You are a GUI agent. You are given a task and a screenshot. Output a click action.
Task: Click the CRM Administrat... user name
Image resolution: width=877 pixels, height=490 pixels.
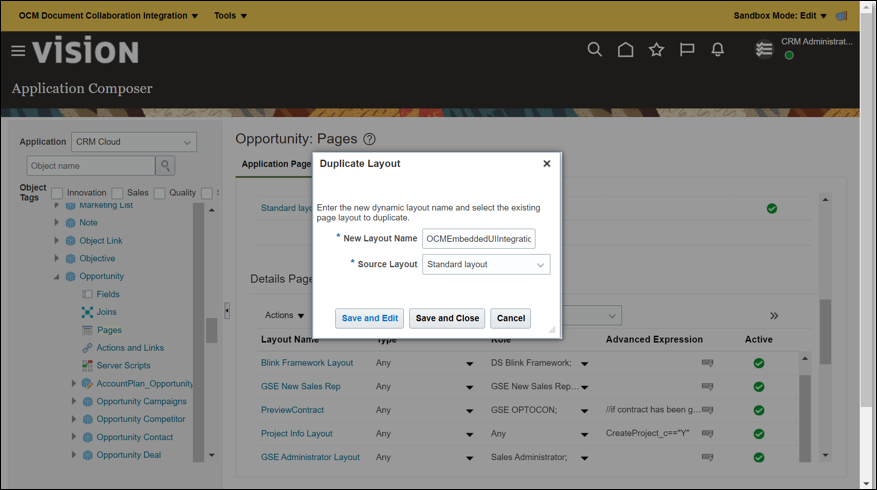[x=817, y=41]
